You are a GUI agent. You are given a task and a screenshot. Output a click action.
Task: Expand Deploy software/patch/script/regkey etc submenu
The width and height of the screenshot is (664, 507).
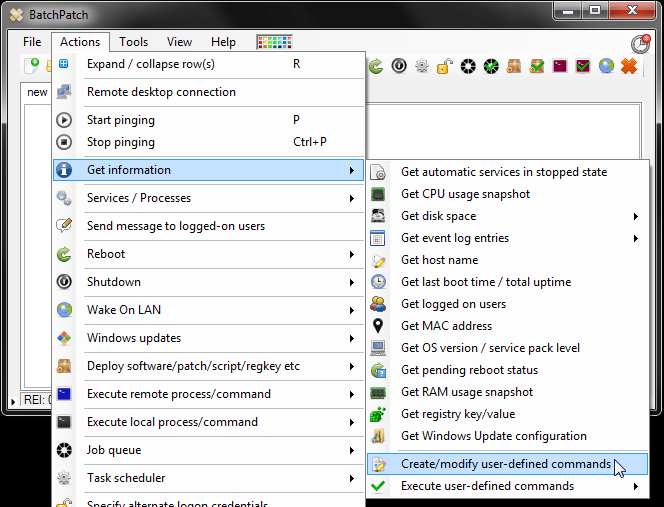208,366
